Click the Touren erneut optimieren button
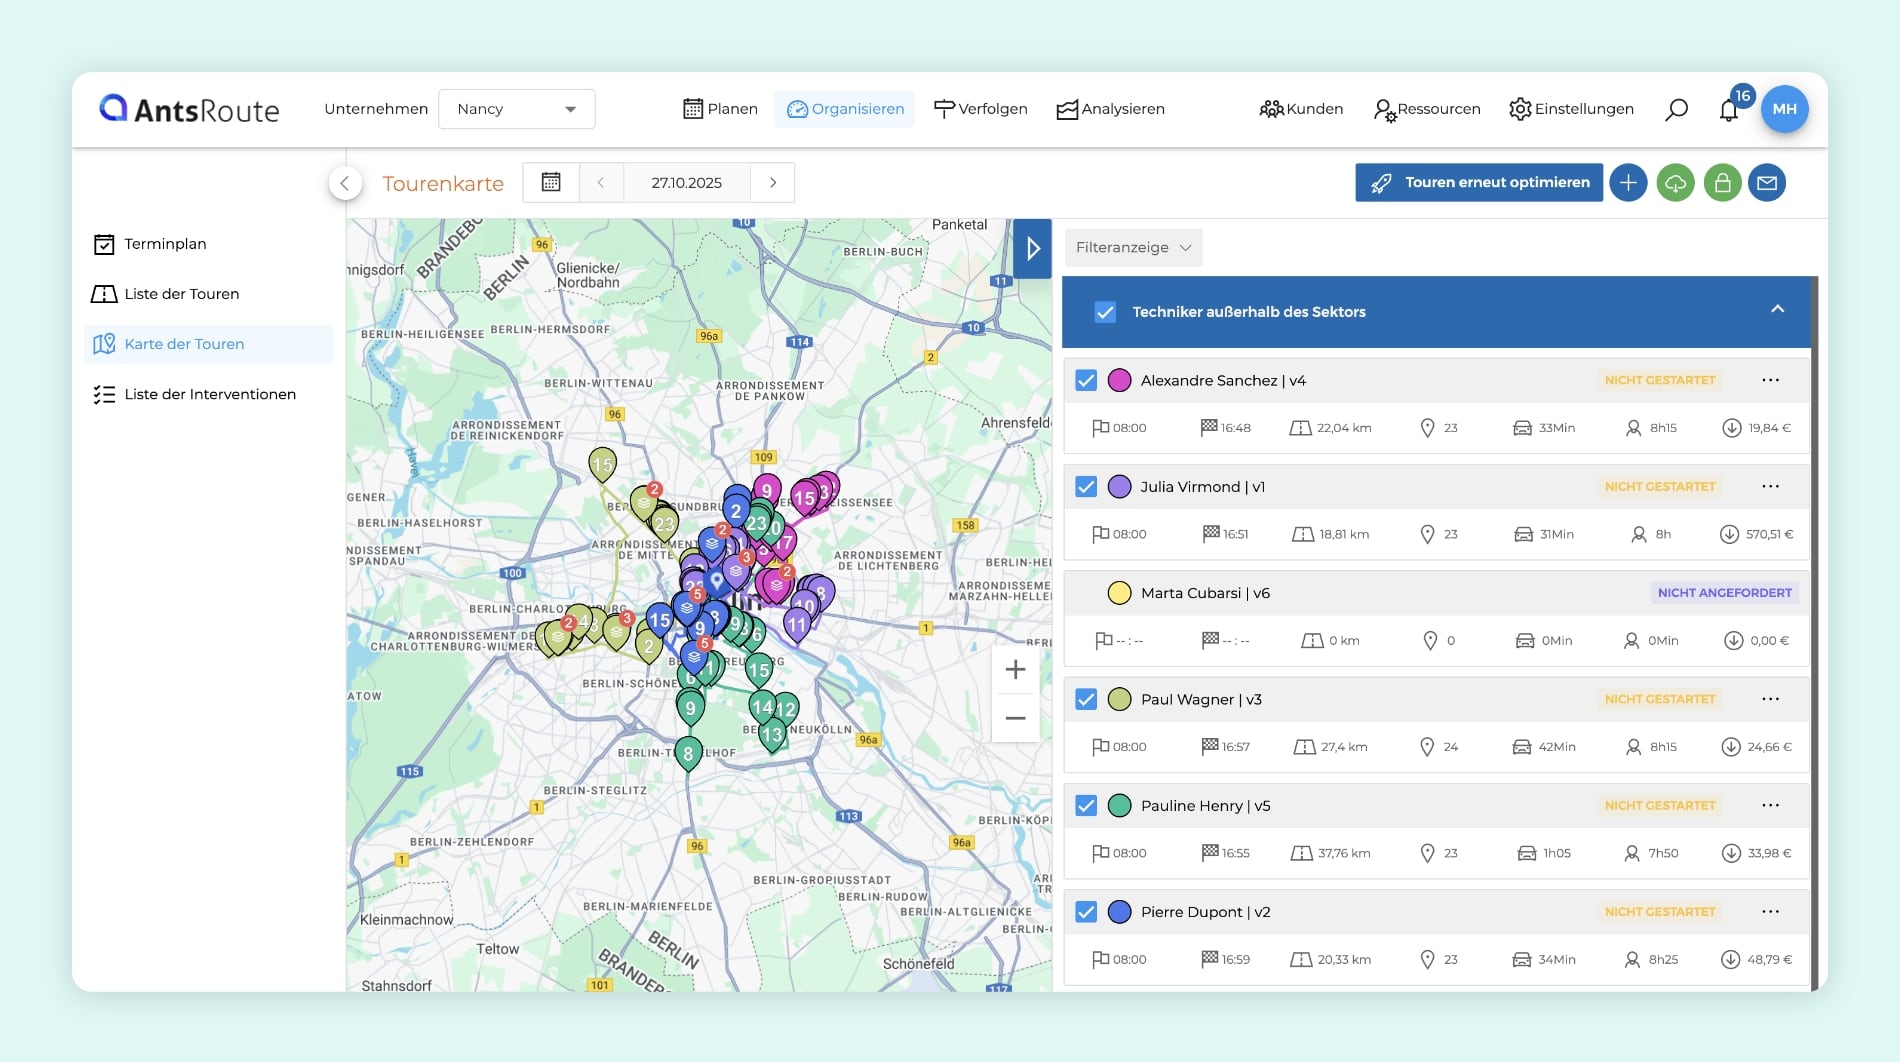The width and height of the screenshot is (1900, 1062). tap(1479, 182)
